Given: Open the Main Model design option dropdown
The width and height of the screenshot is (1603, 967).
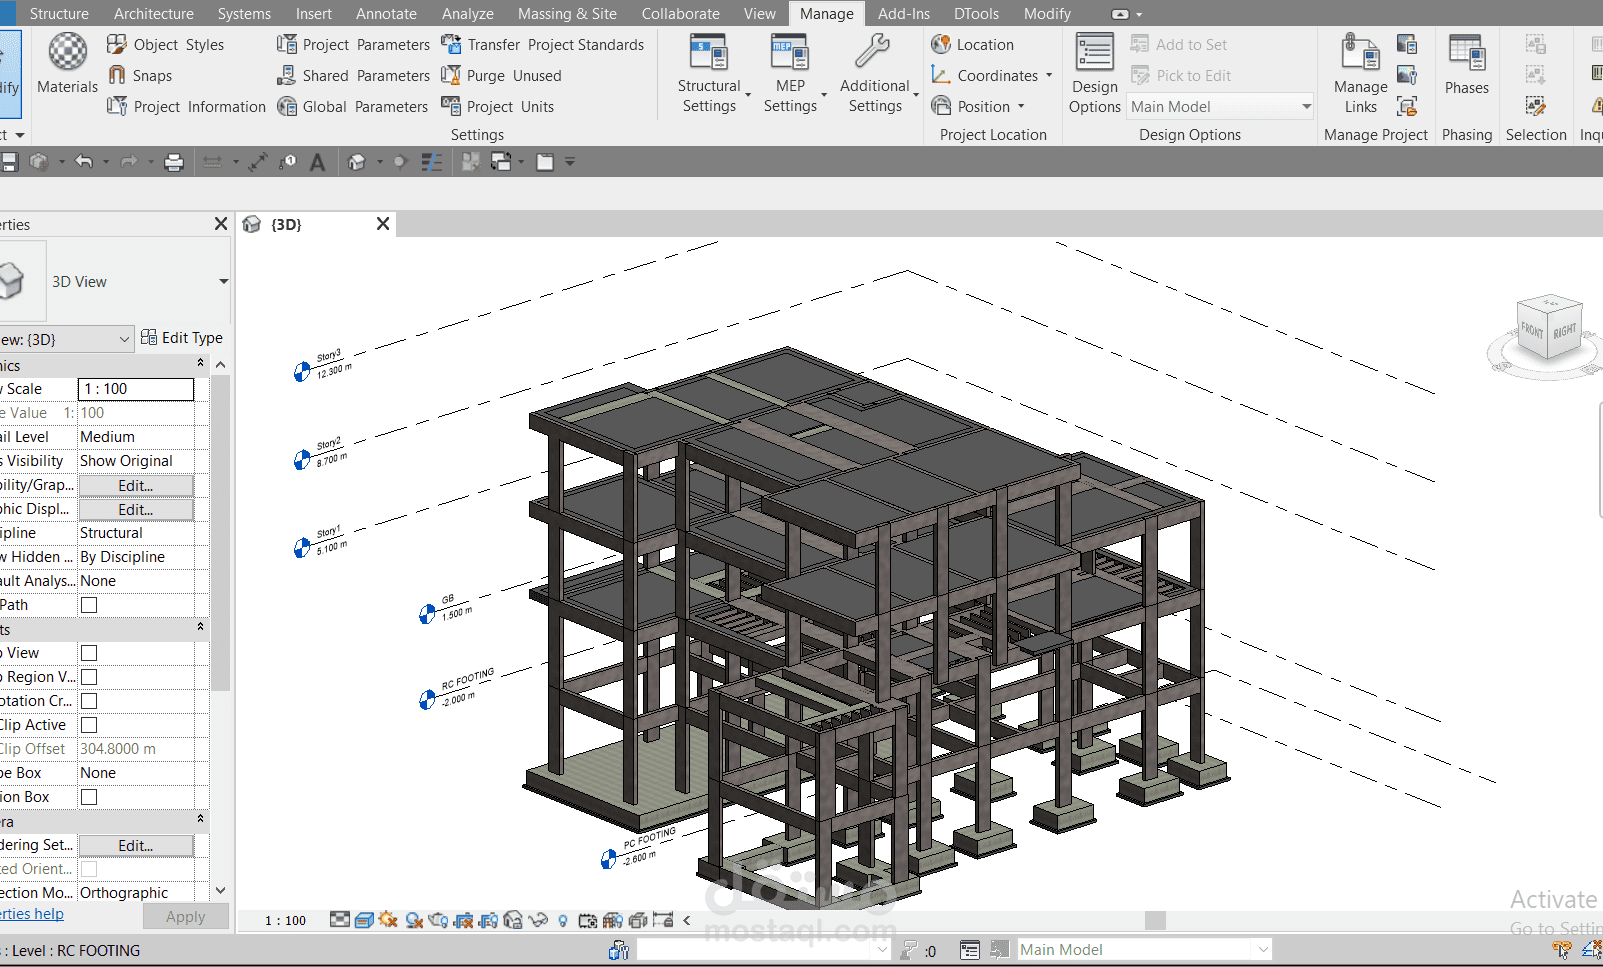Looking at the screenshot, I should point(1220,107).
